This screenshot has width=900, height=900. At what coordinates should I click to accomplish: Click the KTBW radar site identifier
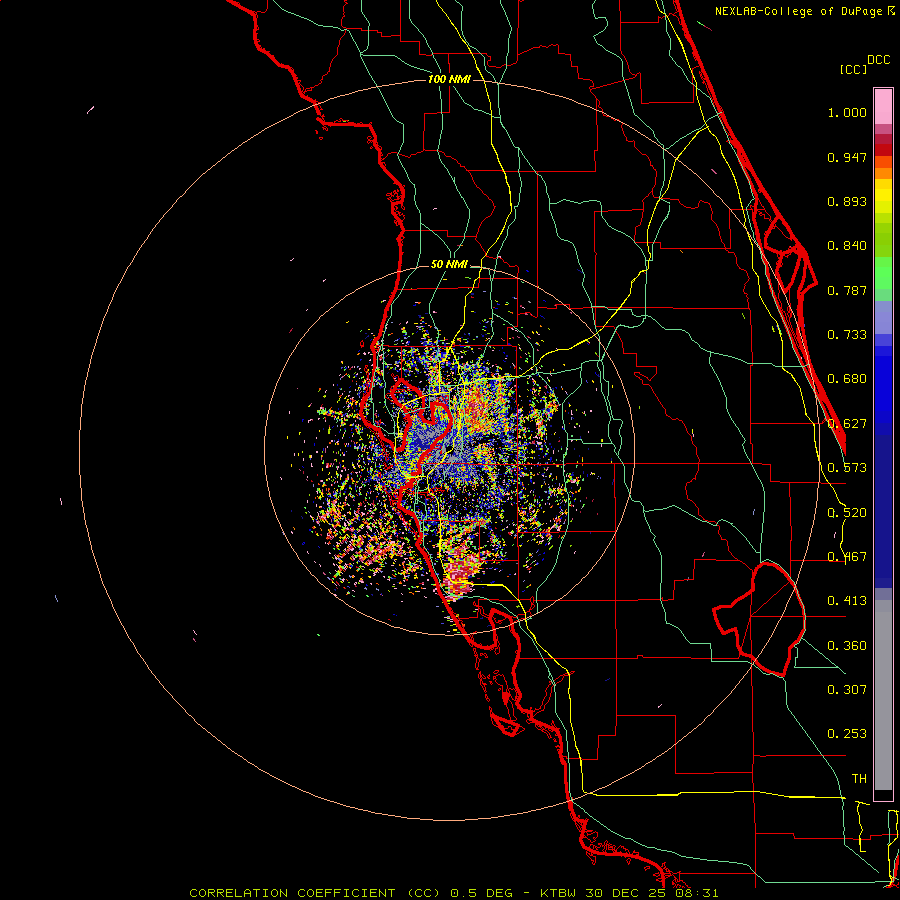click(560, 893)
